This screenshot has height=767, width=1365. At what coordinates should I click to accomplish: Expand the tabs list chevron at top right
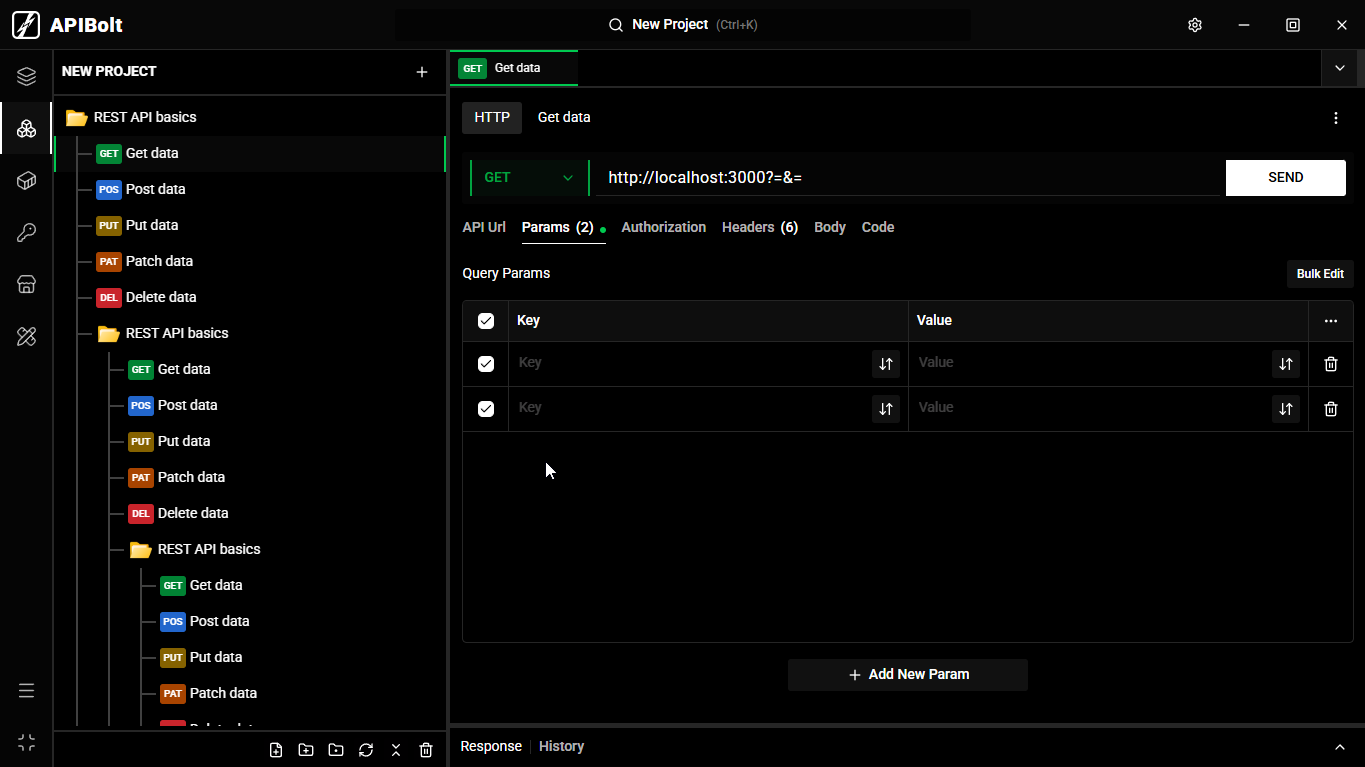[1340, 68]
